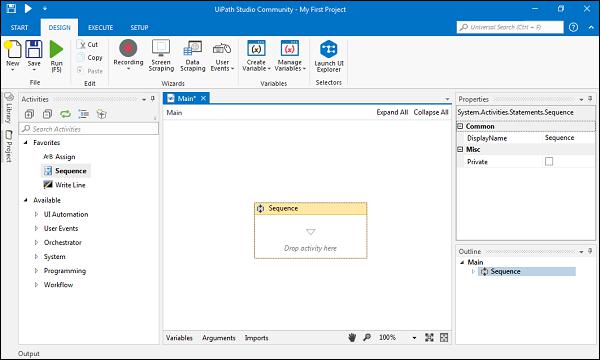Open the START ribbon tab
The width and height of the screenshot is (600, 360).
coord(19,28)
